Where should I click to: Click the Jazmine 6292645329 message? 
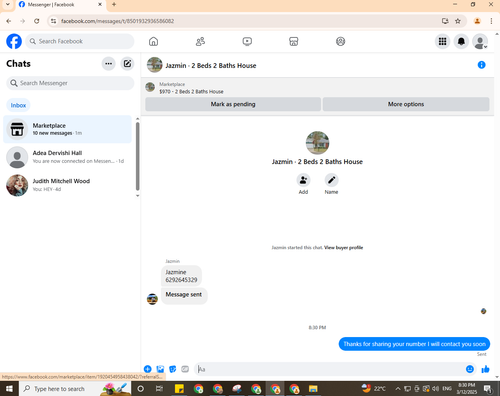pyautogui.click(x=181, y=276)
